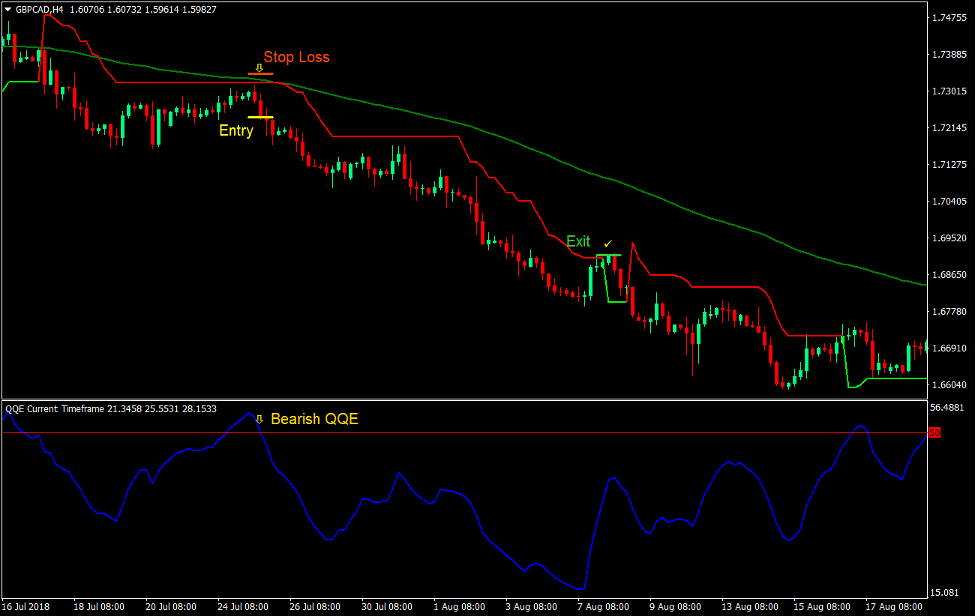
Task: Select the 7 Aug 08:00 date axis label
Action: pyautogui.click(x=604, y=606)
